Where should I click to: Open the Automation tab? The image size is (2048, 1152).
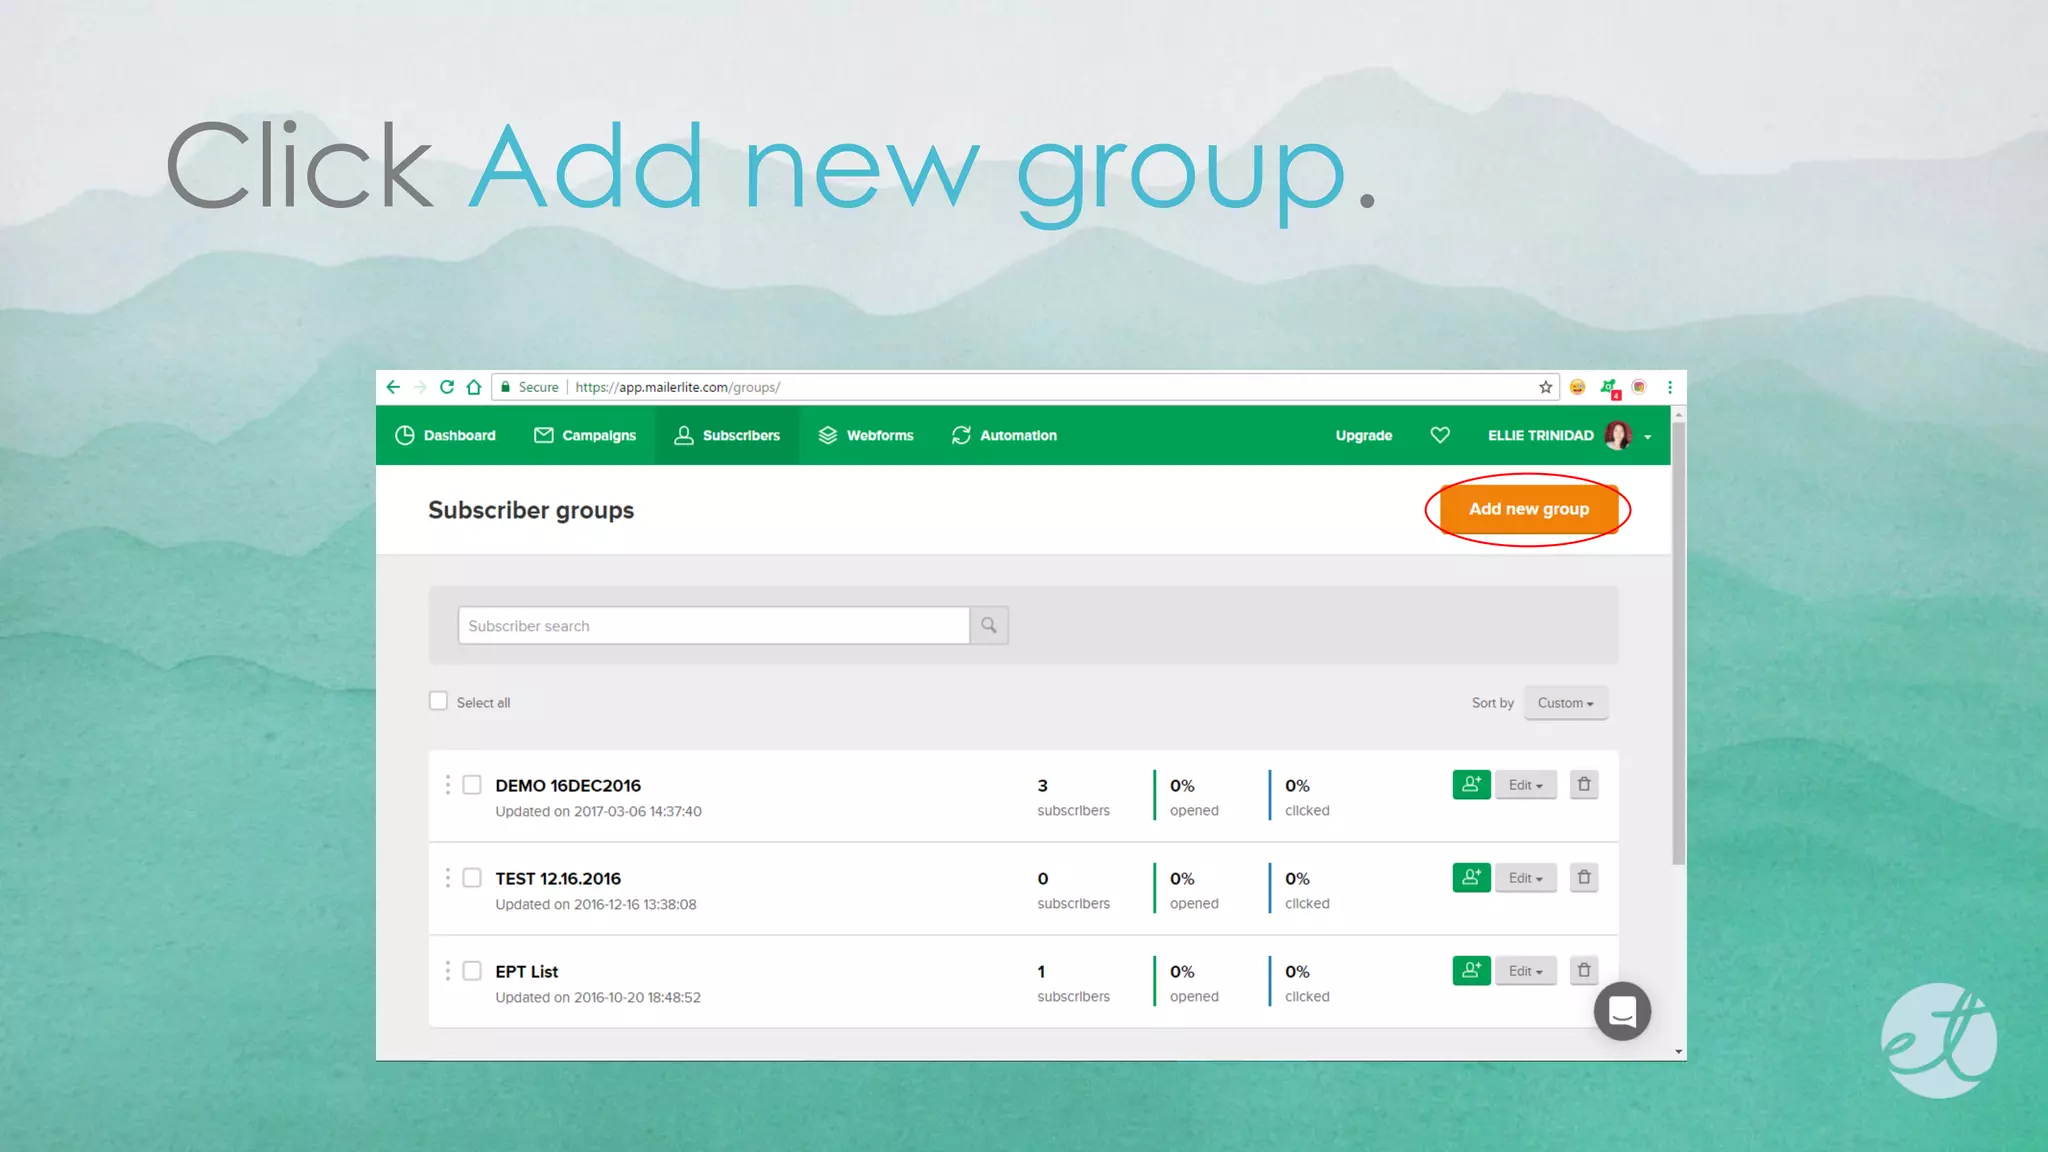[1004, 435]
